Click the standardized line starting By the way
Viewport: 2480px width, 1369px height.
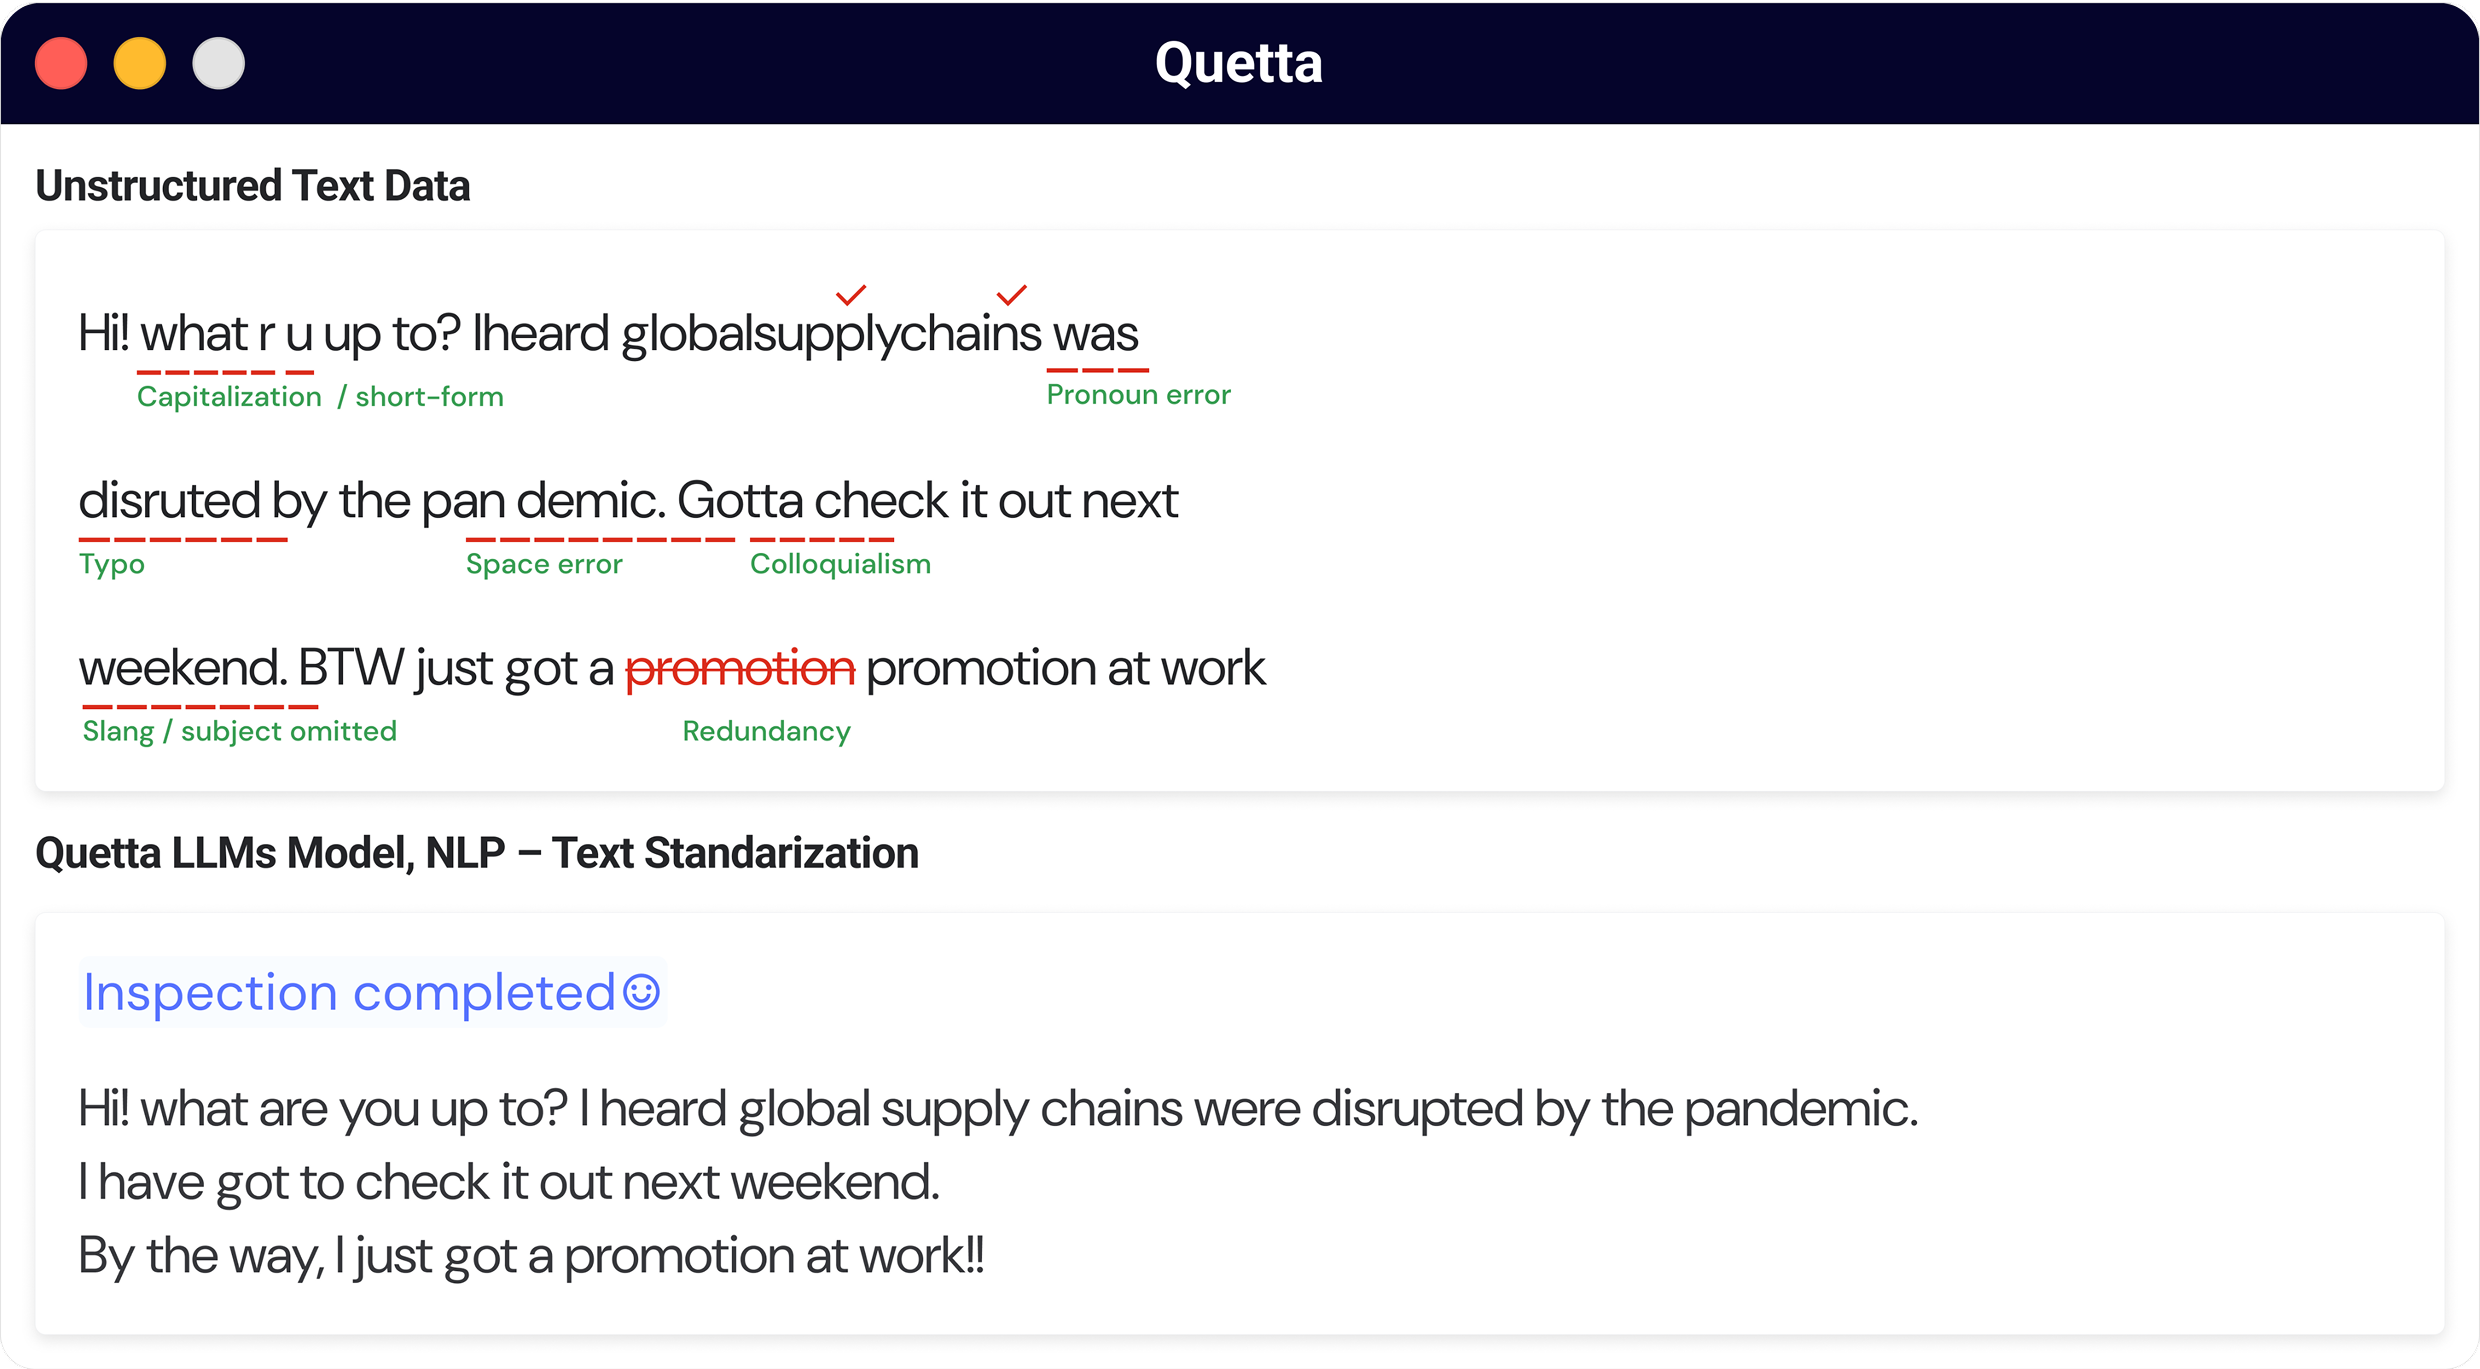531,1255
